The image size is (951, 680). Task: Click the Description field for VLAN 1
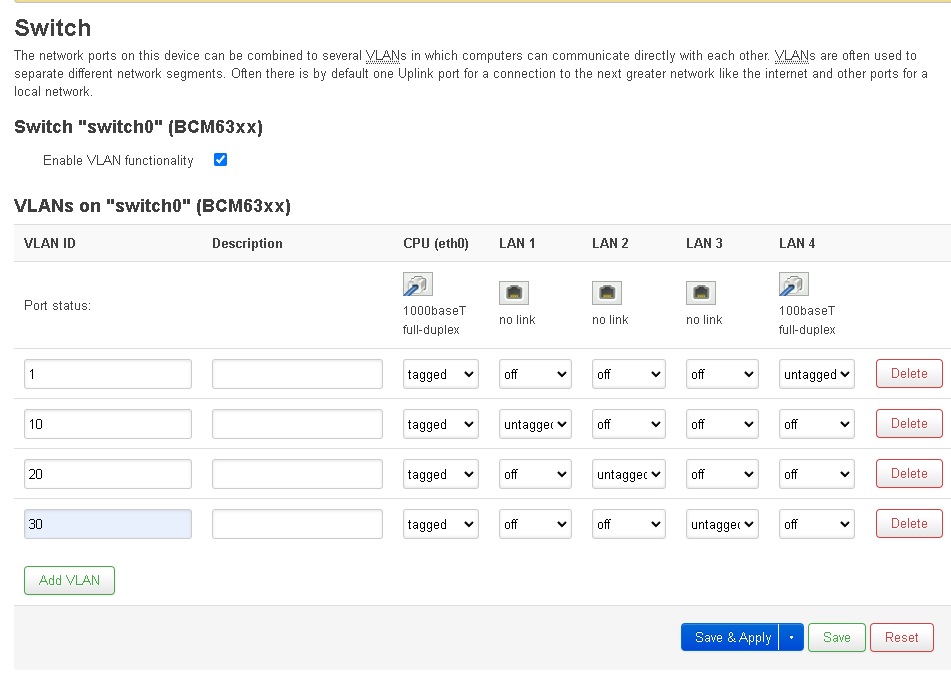tap(297, 374)
